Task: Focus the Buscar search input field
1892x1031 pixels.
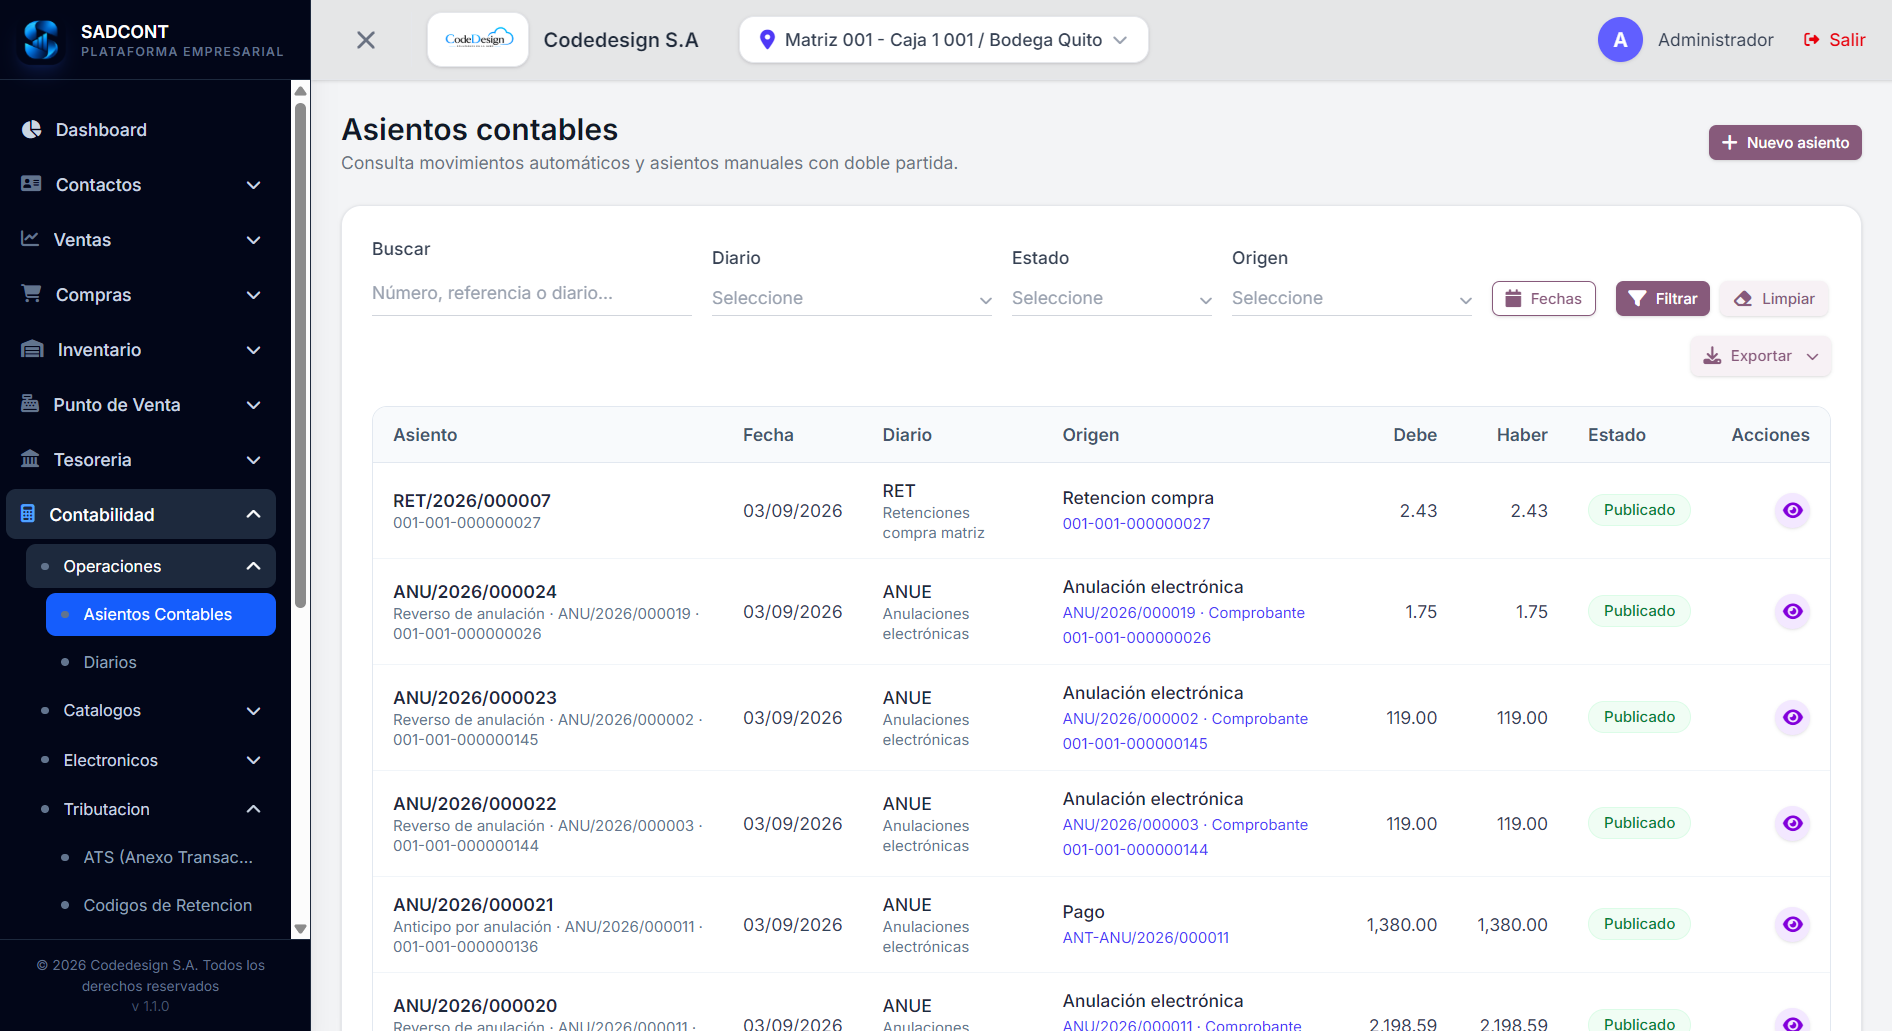Action: tap(531, 293)
